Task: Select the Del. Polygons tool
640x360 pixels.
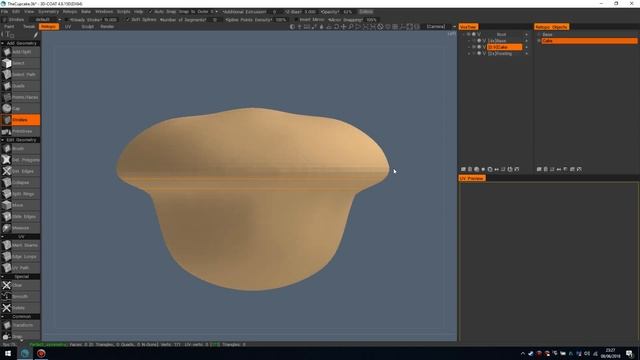Action: tap(20, 160)
